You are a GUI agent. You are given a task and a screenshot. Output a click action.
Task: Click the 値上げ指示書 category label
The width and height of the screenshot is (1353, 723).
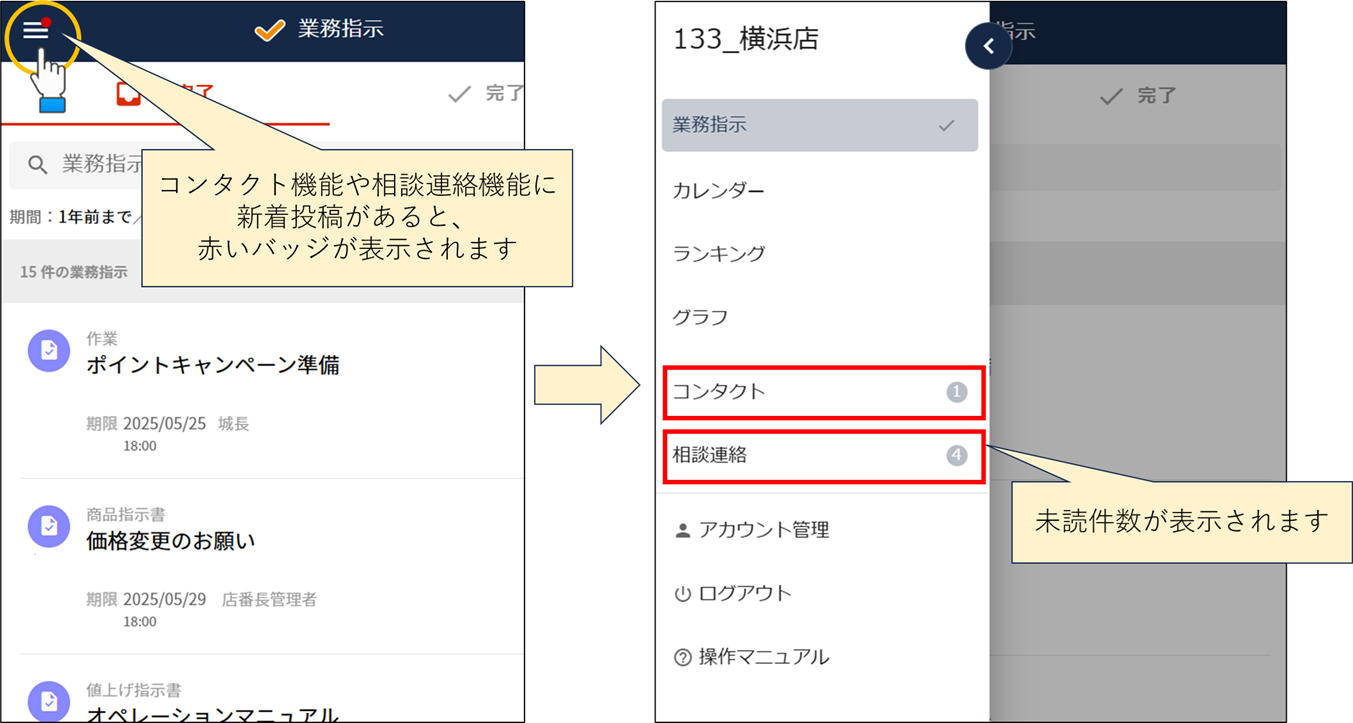(x=133, y=691)
